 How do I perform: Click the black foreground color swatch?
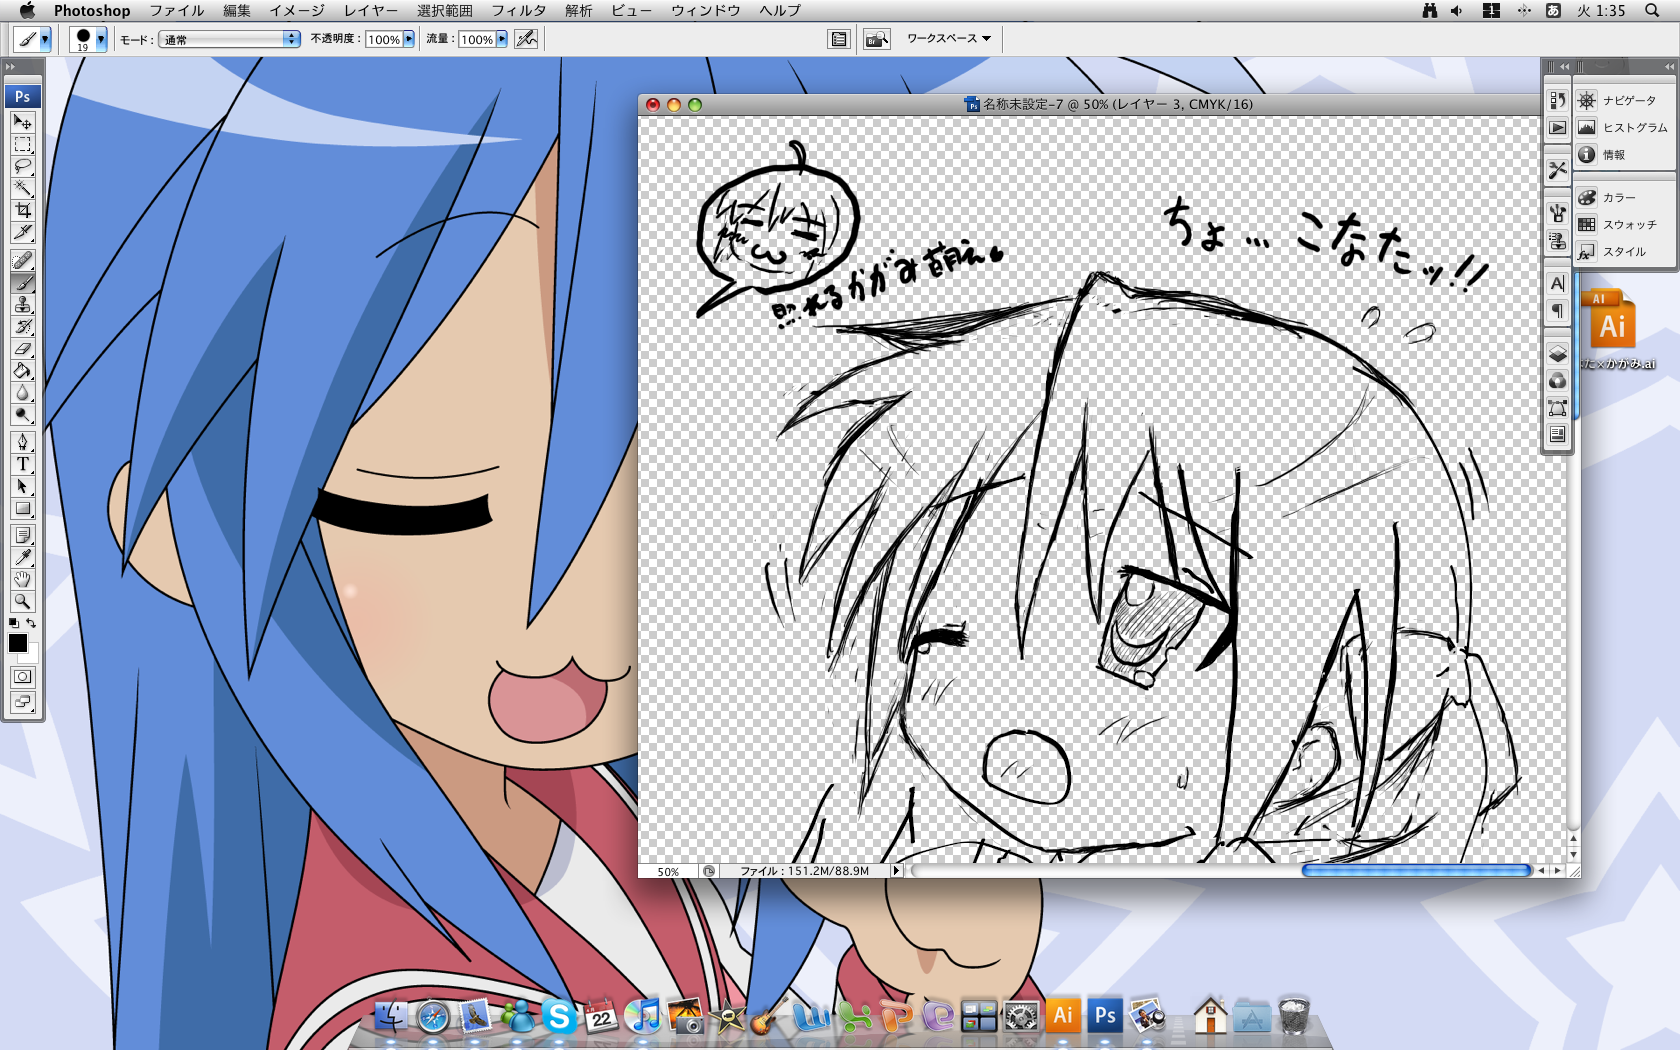pos(17,643)
